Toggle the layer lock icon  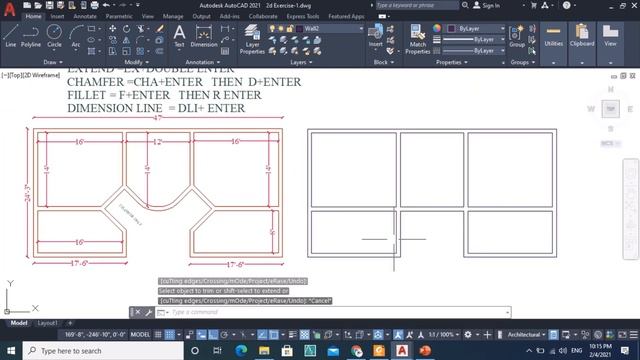pyautogui.click(x=290, y=29)
